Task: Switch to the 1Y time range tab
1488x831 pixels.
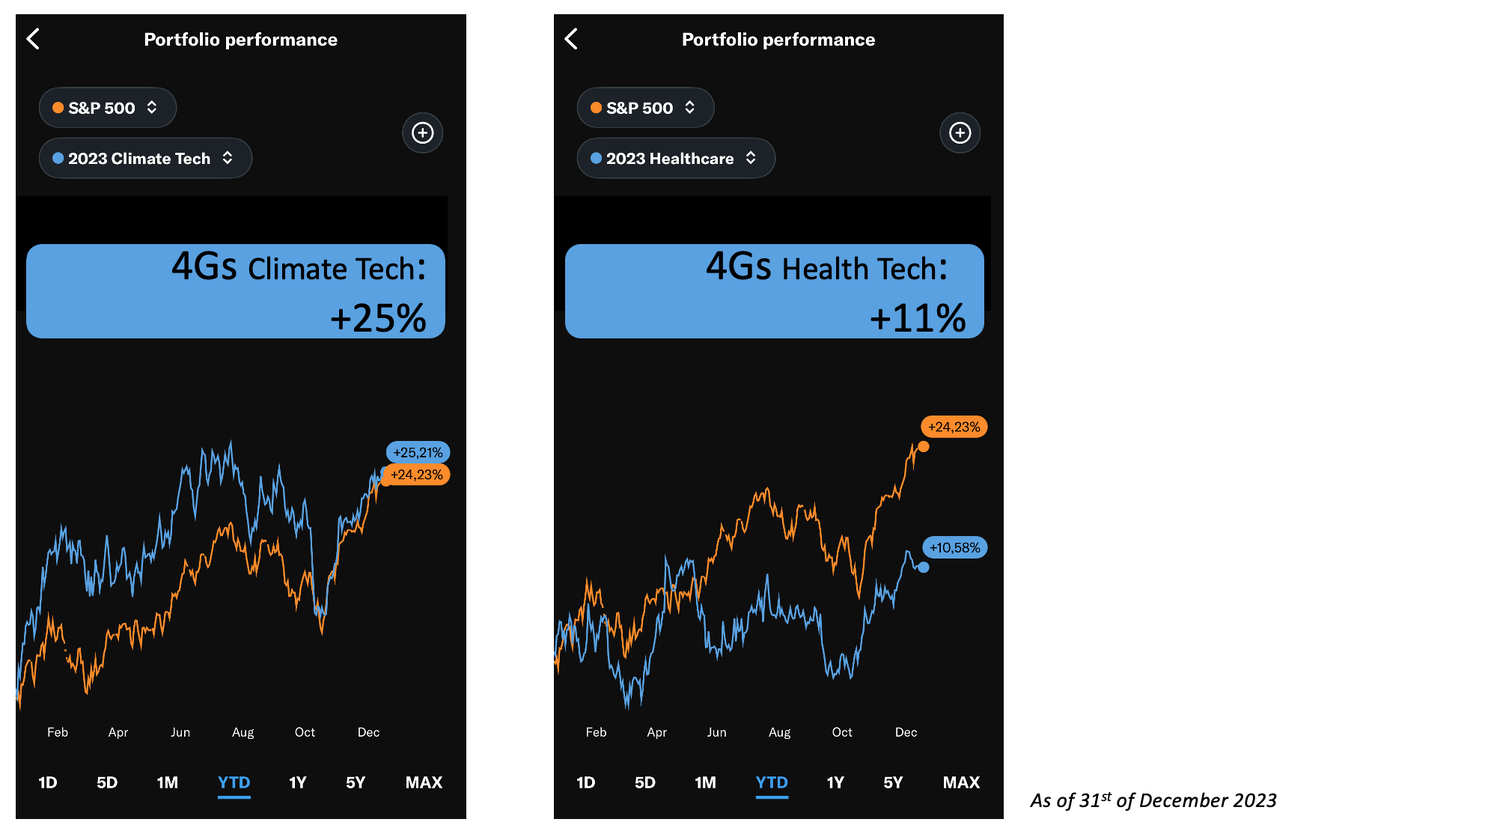Action: tap(298, 783)
